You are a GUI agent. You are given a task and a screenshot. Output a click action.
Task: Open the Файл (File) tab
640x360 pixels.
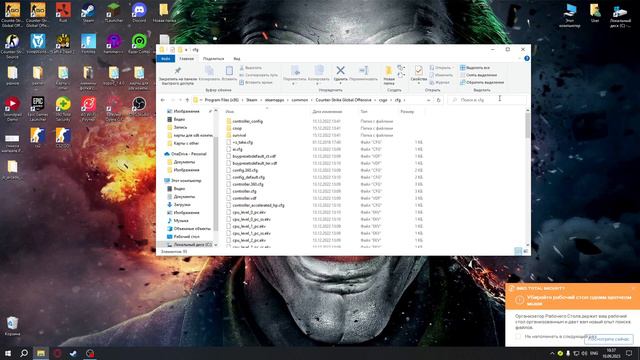point(166,59)
